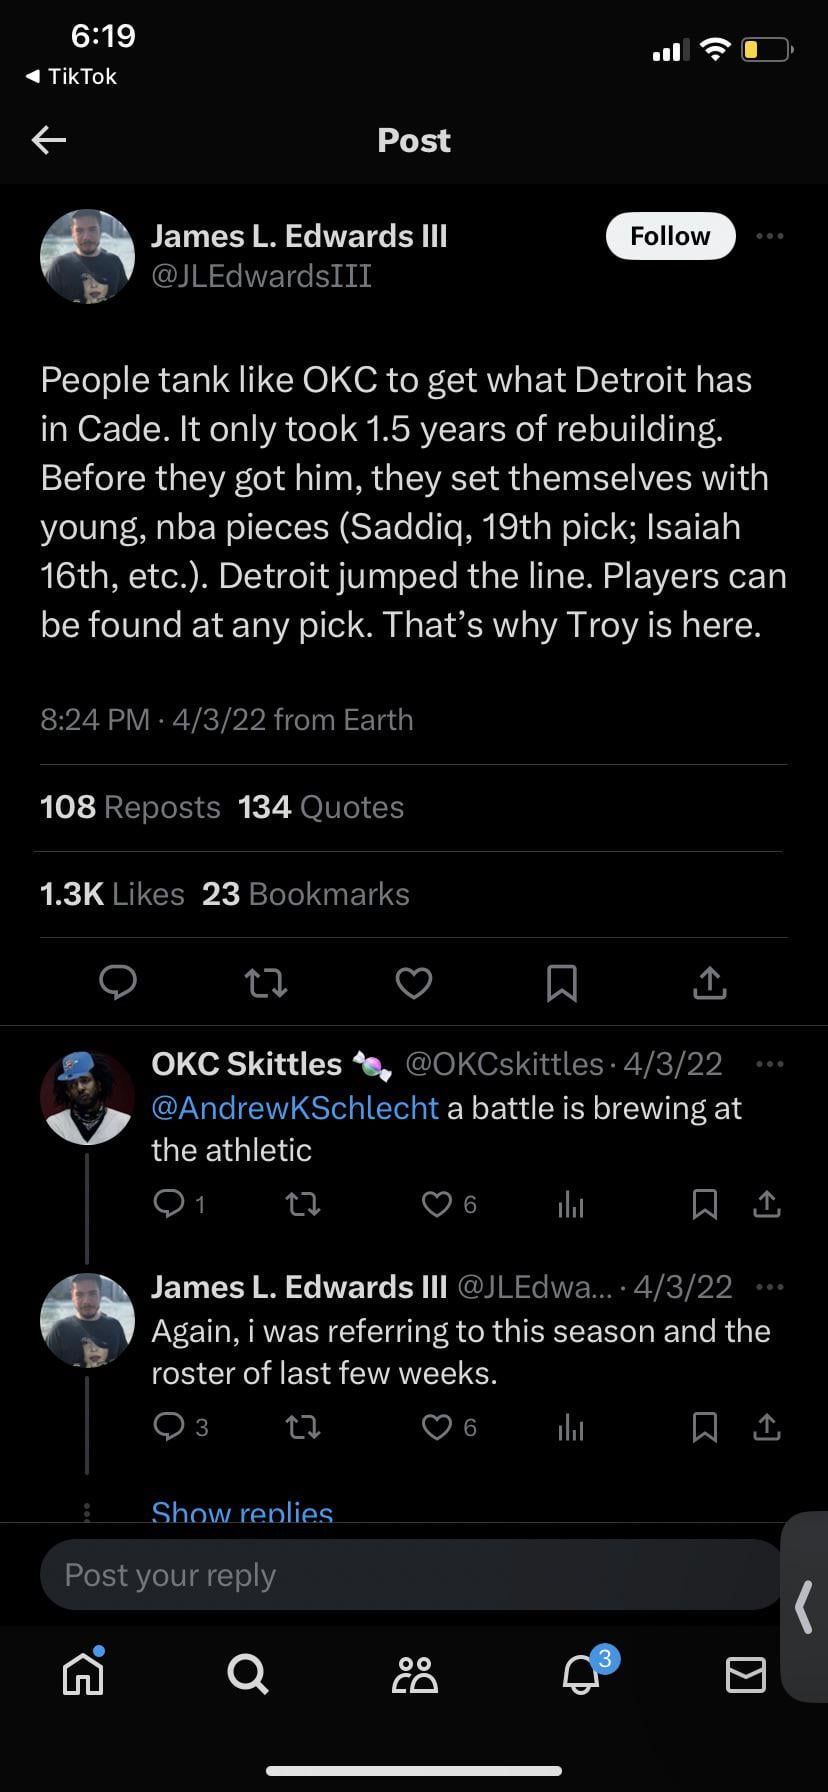Open Direct Messages envelope icon
Image resolution: width=828 pixels, height=1792 pixels.
point(745,1673)
